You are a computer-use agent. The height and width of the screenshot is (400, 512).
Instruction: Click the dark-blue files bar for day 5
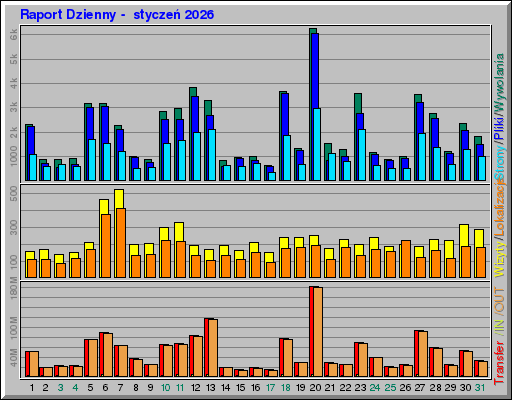pos(90,123)
